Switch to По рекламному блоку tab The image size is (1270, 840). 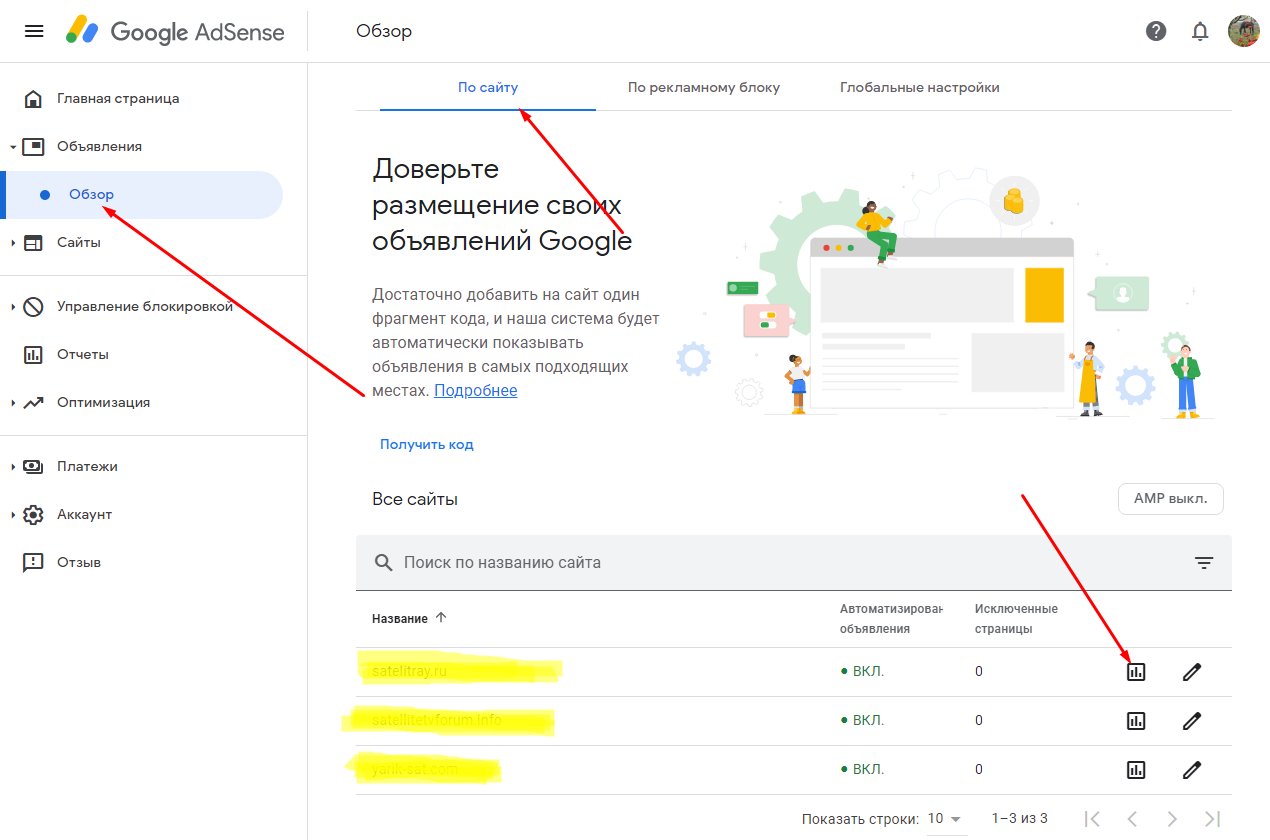[x=703, y=87]
